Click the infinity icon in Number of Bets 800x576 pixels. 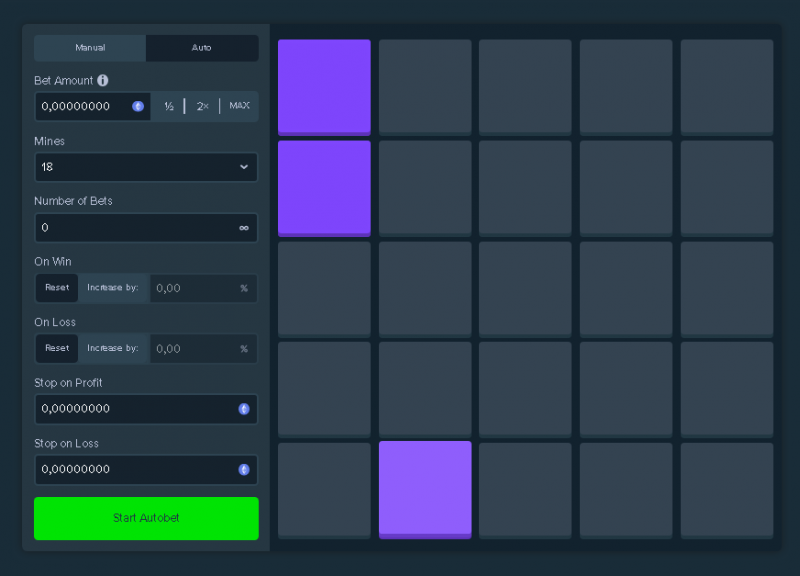click(x=244, y=228)
